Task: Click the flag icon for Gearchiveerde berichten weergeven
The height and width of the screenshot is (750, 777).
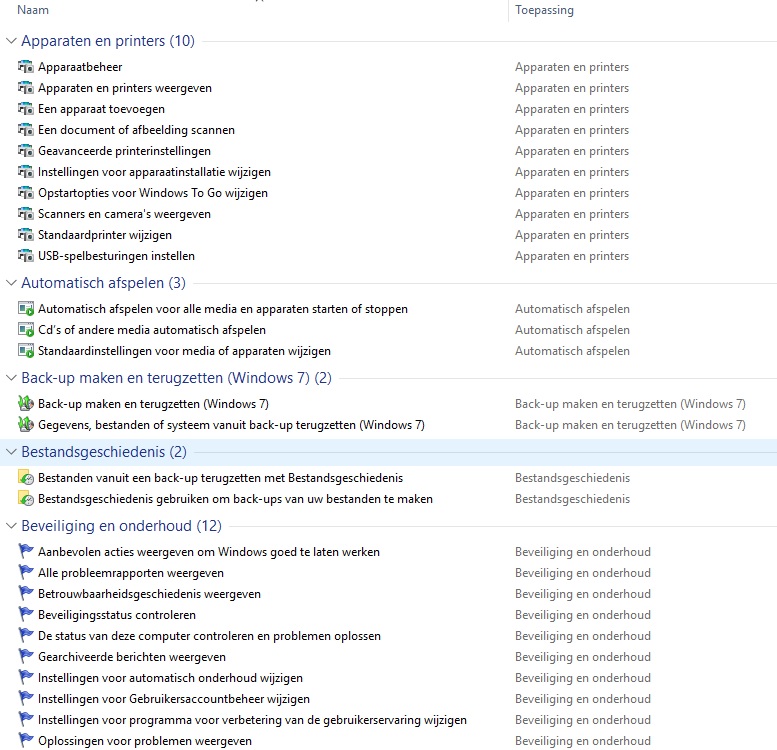Action: coord(26,656)
